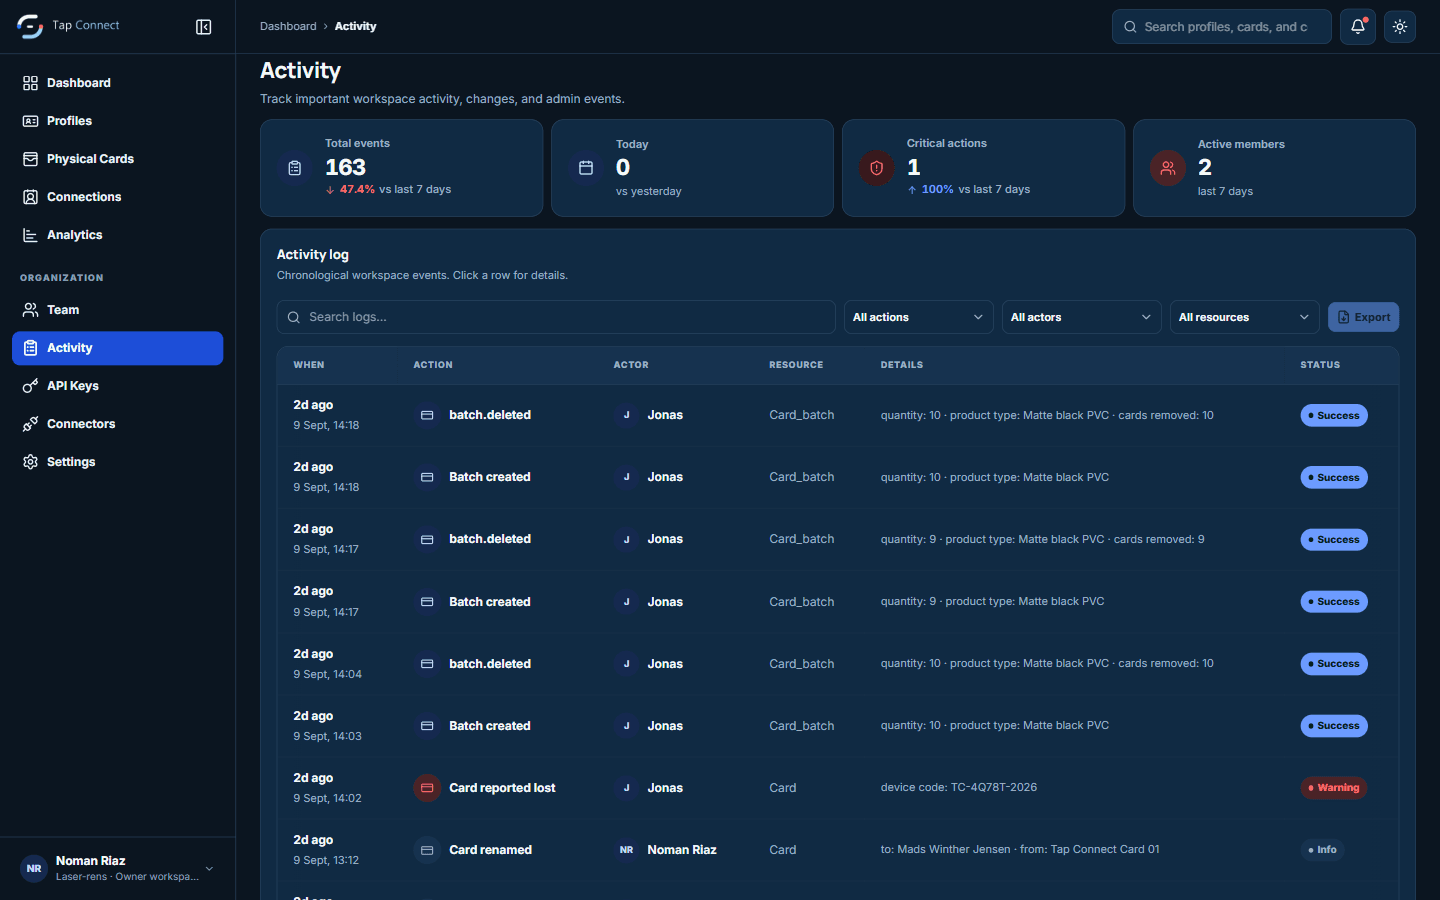The image size is (1440, 900).
Task: Click the Warning status badge
Action: 1334,788
